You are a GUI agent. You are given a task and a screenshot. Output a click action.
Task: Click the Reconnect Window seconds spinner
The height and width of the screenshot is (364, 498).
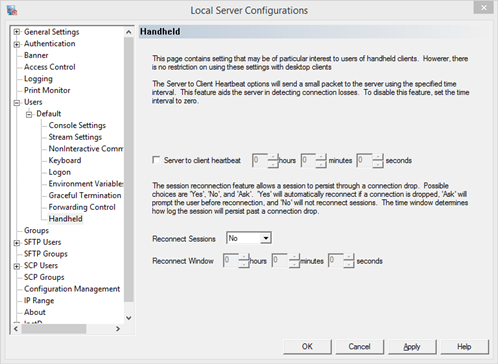[349, 261]
